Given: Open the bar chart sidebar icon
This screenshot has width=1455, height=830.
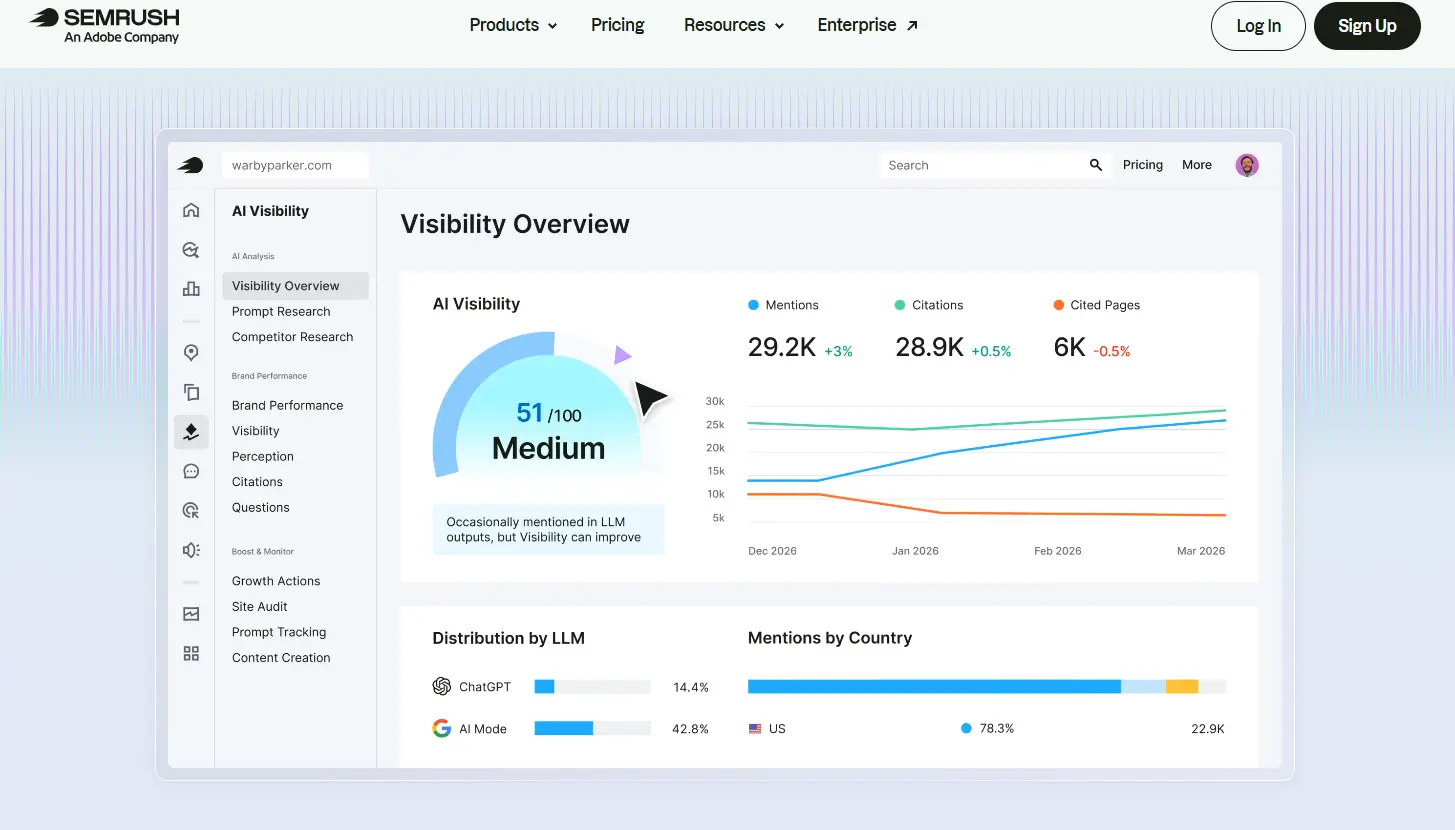Looking at the screenshot, I should 191,289.
